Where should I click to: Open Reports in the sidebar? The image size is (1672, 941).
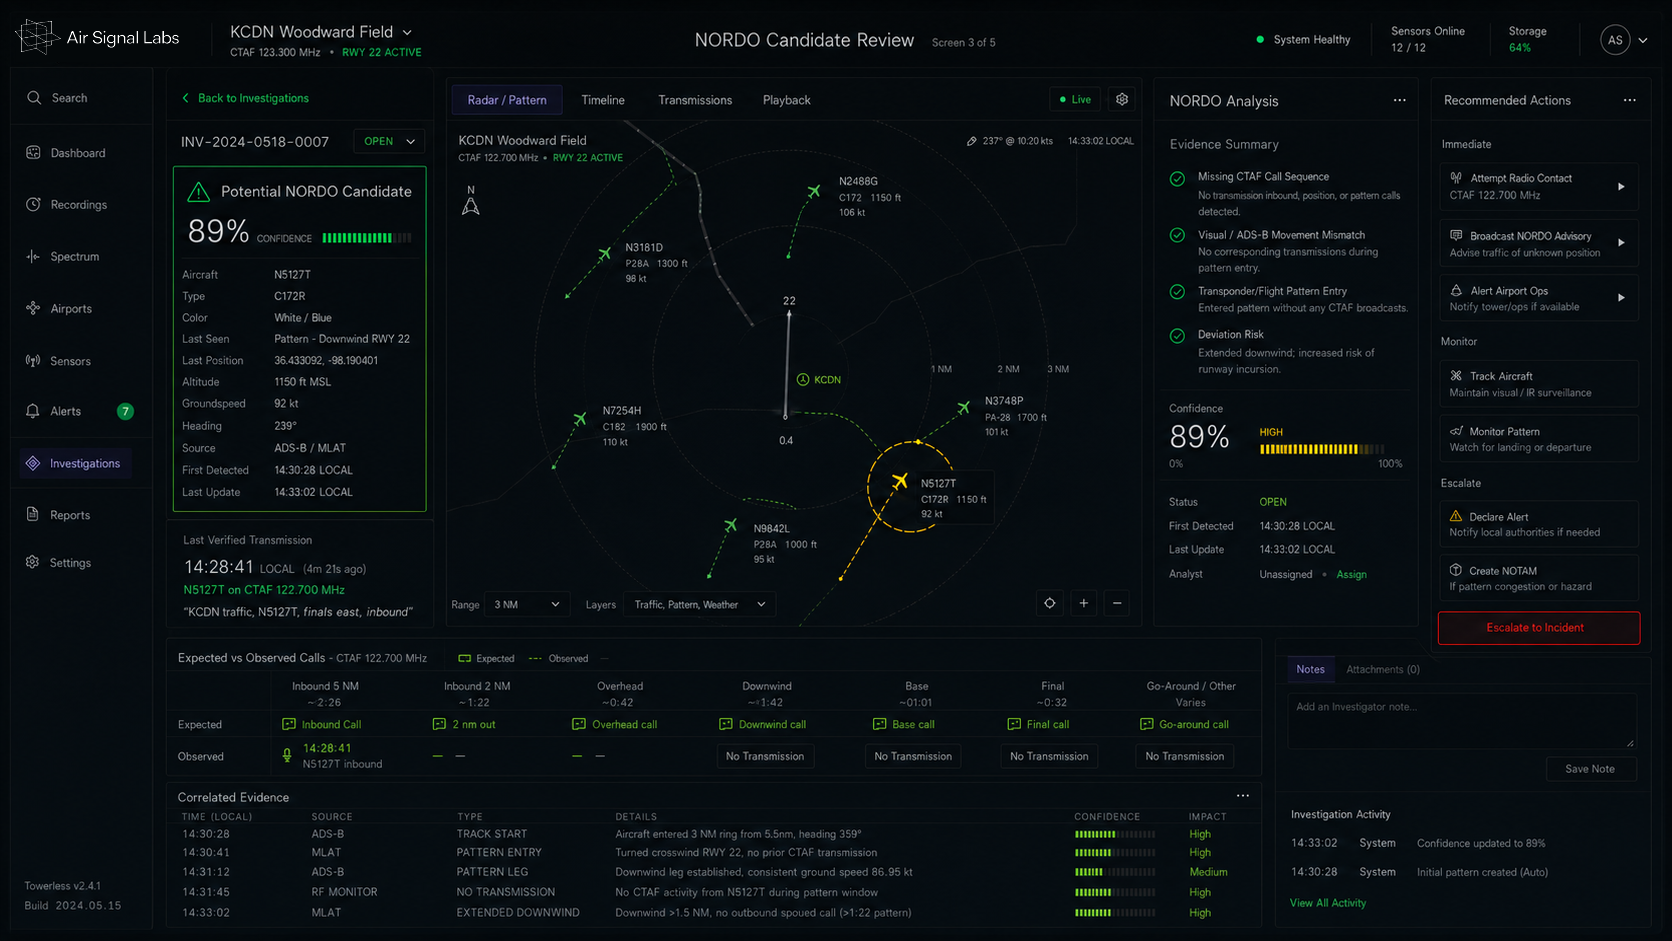click(58, 515)
